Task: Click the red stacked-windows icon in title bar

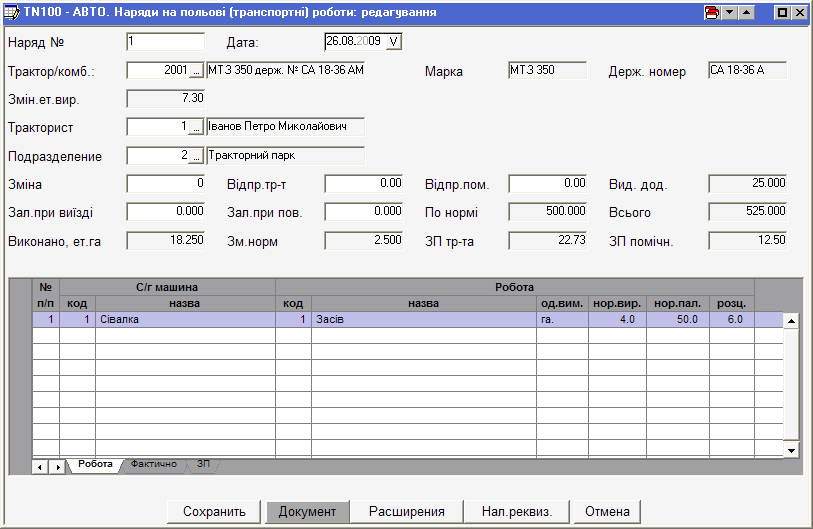Action: click(712, 12)
